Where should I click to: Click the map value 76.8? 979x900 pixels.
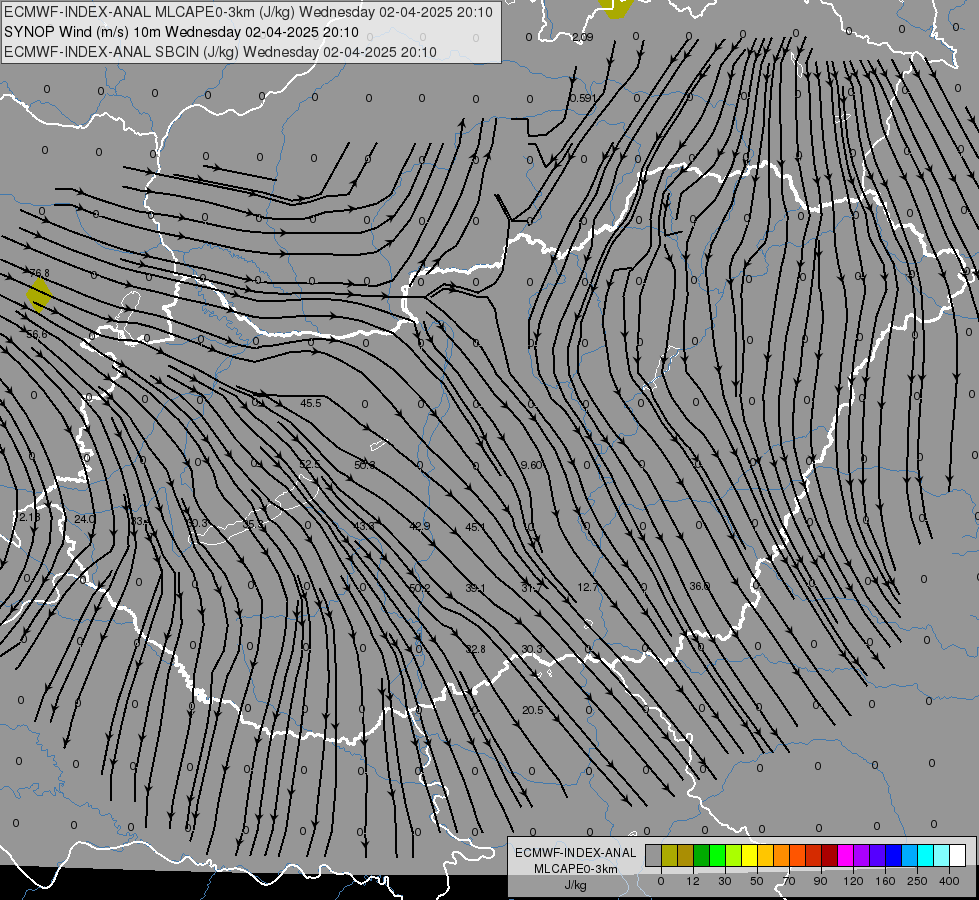pos(39,273)
